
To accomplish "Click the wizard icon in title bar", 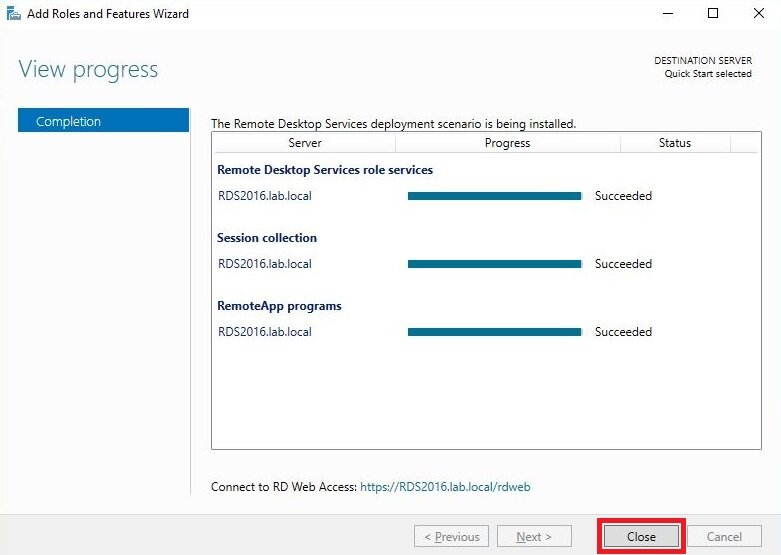I will click(x=13, y=14).
